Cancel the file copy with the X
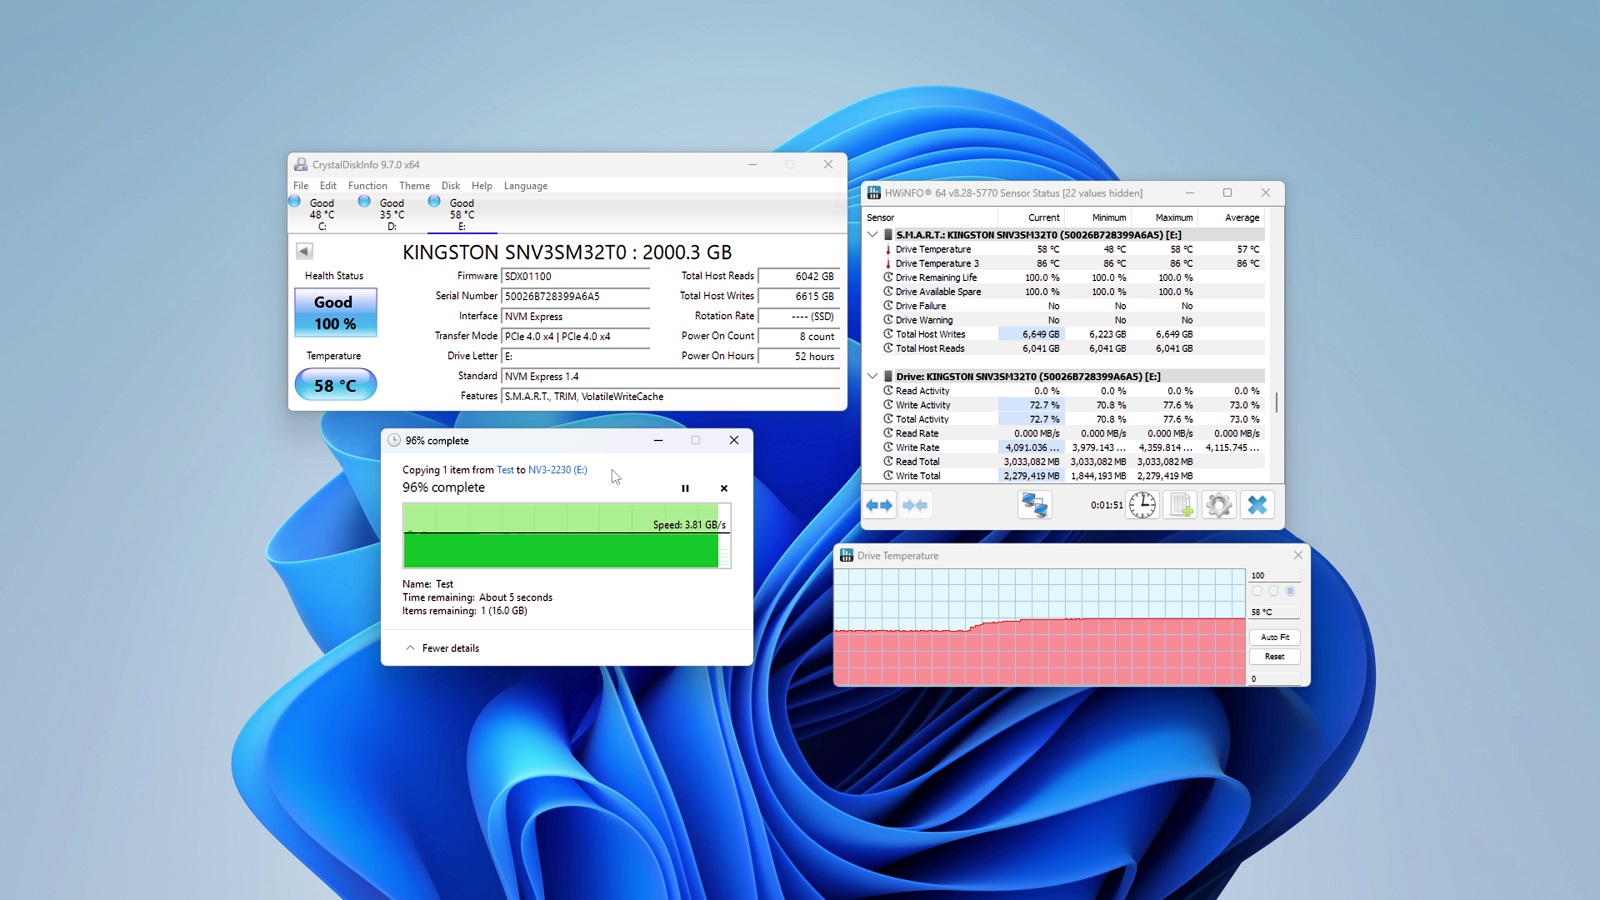1600x900 pixels. (x=724, y=489)
